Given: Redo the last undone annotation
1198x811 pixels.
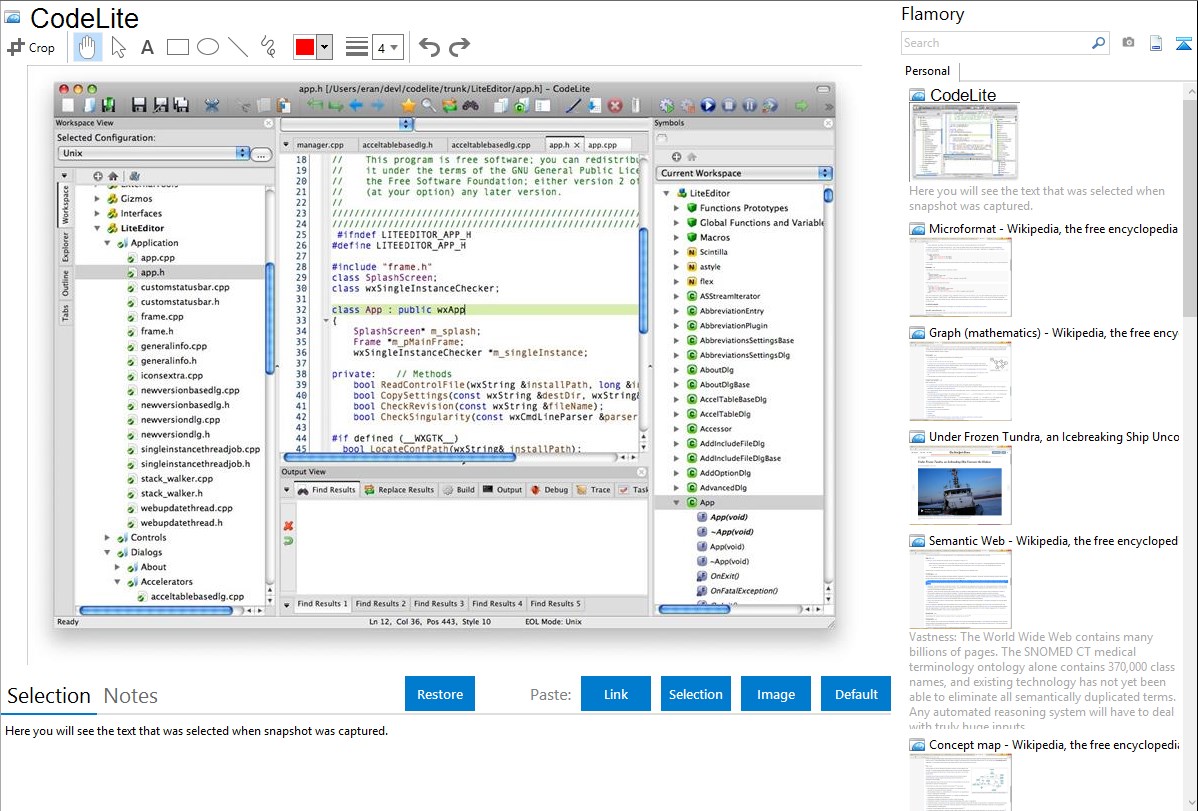Looking at the screenshot, I should 459,47.
